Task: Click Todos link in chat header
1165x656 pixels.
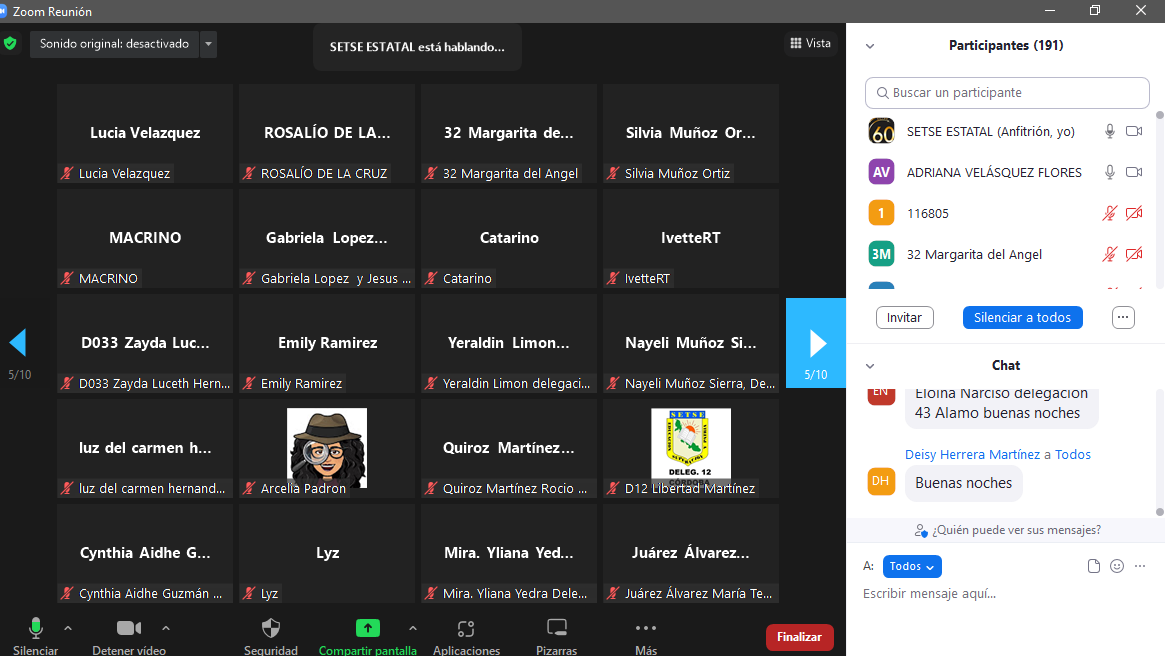Action: point(1073,454)
